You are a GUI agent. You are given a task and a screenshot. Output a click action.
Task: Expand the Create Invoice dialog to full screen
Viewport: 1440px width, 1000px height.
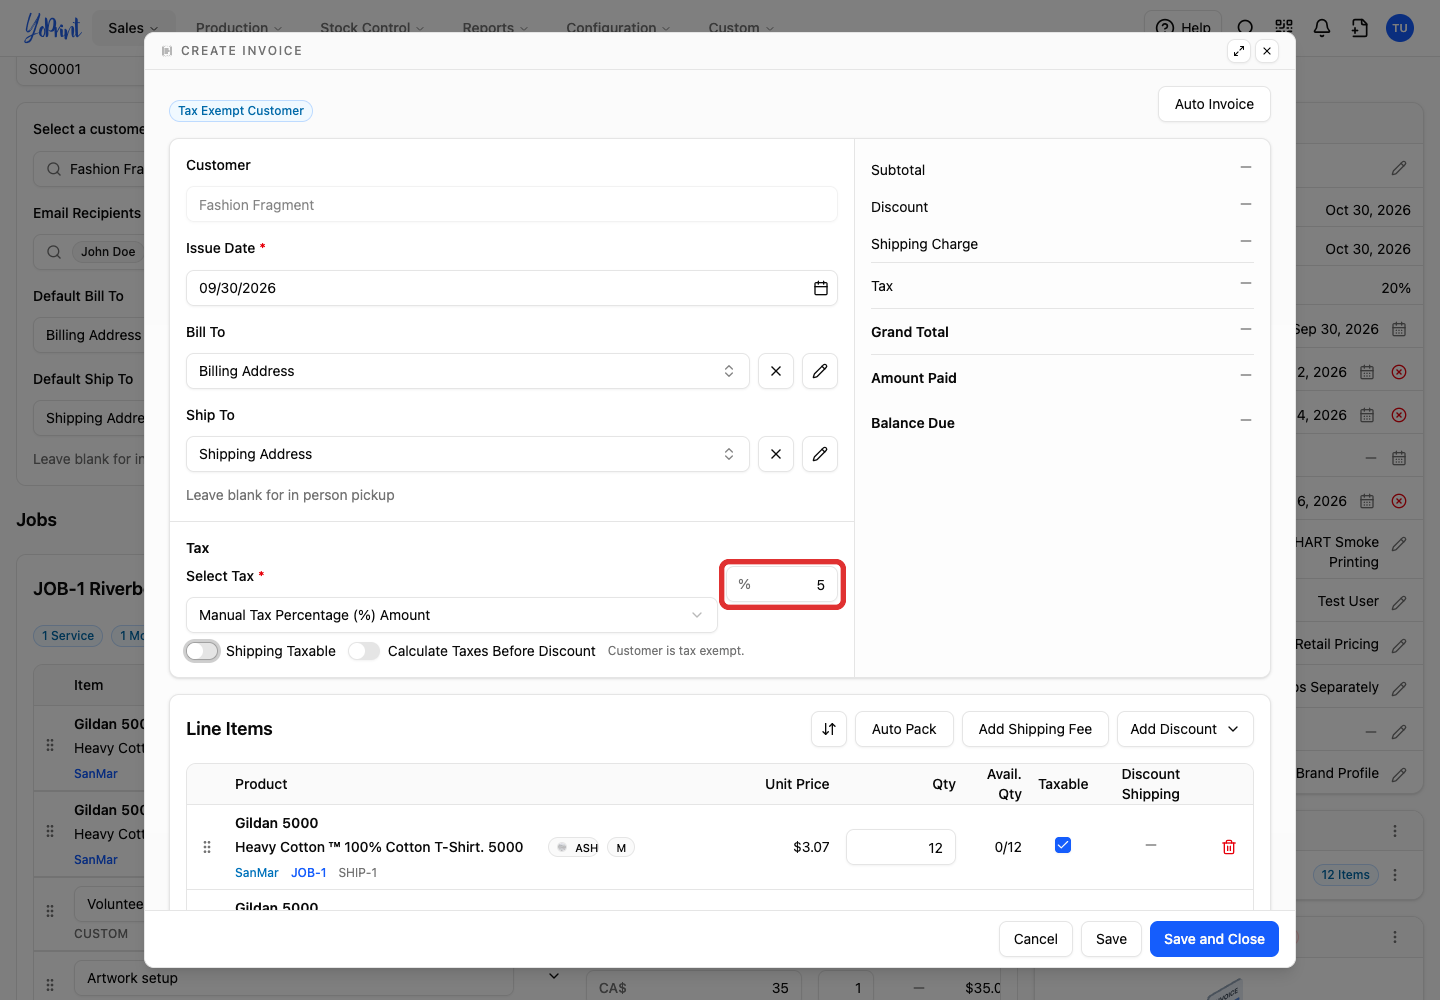(x=1239, y=51)
